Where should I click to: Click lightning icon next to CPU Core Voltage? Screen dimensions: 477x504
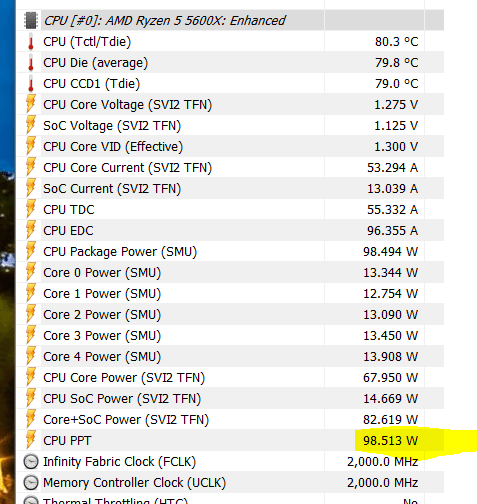[x=31, y=104]
